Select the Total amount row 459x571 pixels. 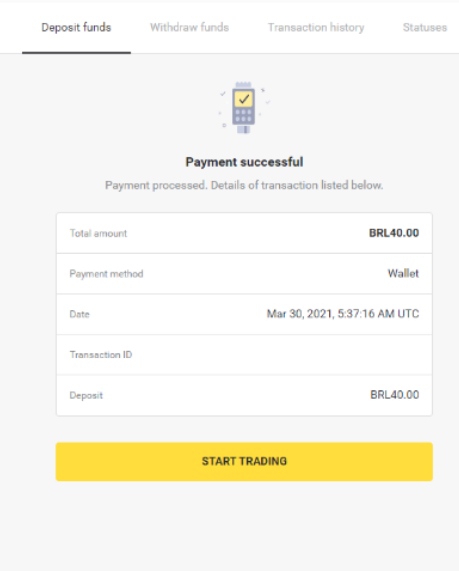pos(244,233)
